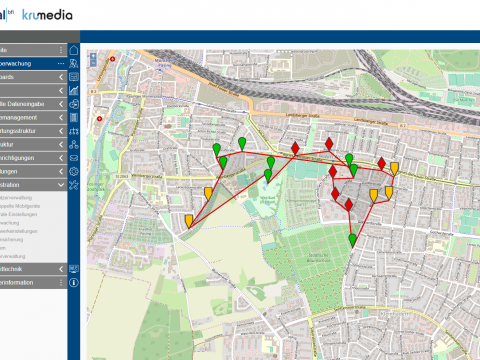Open the envelope notifications icon
The height and width of the screenshot is (360, 480).
click(x=74, y=158)
